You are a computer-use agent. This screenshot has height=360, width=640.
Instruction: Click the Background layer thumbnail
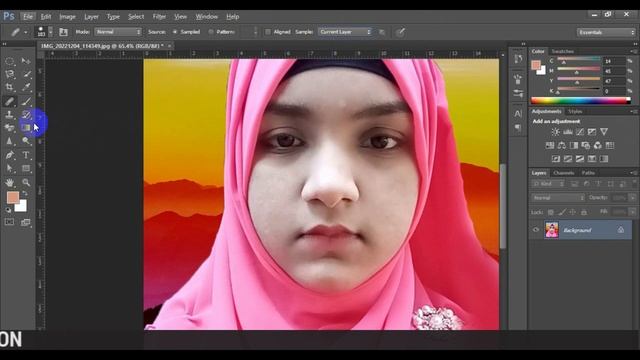[x=551, y=230]
